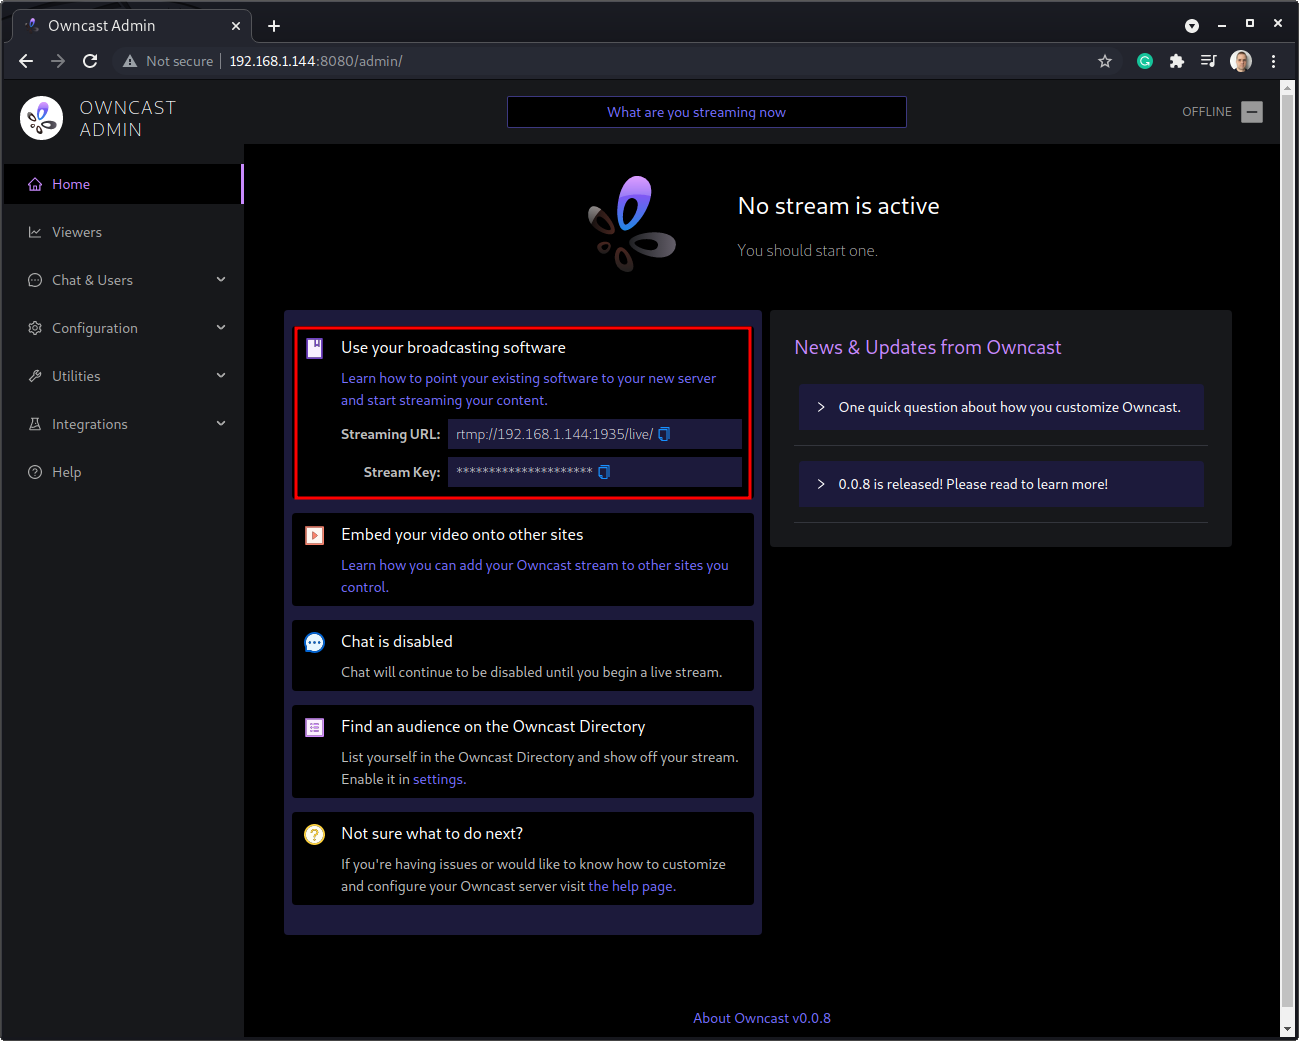Open the Viewers sidebar item
Screen dimensions: 1299x1041
coord(123,232)
